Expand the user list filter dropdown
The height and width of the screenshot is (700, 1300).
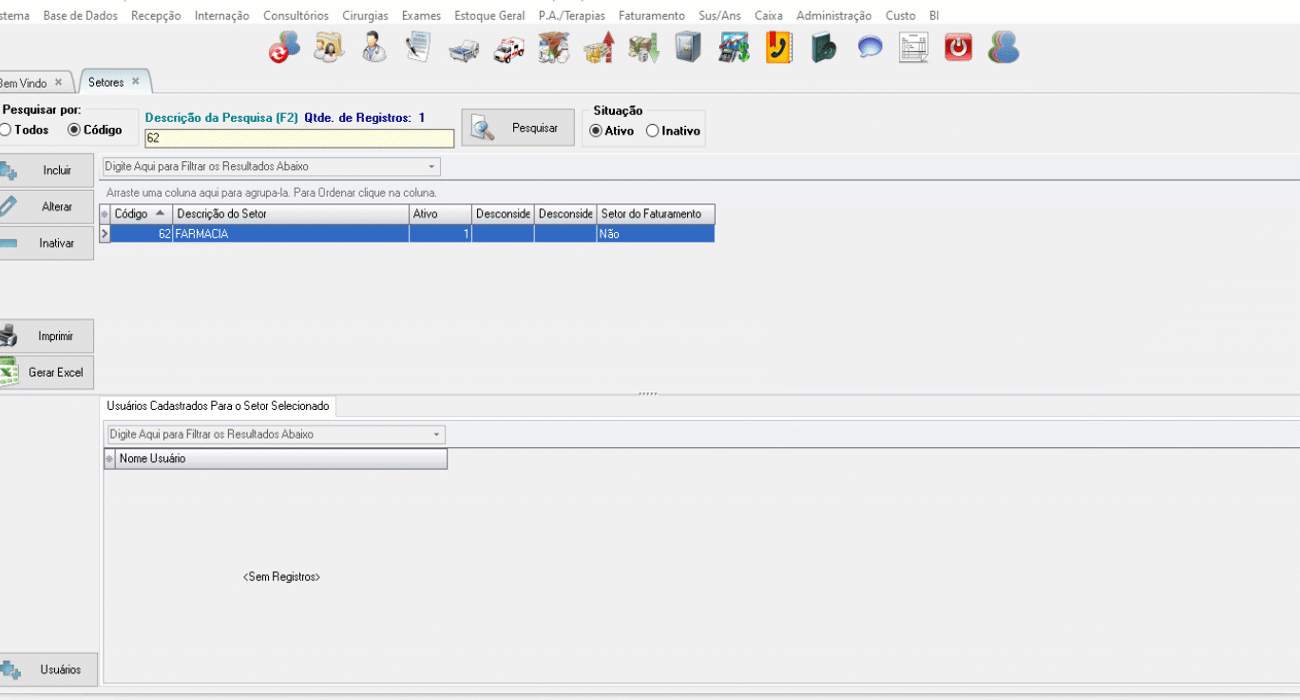click(x=436, y=435)
